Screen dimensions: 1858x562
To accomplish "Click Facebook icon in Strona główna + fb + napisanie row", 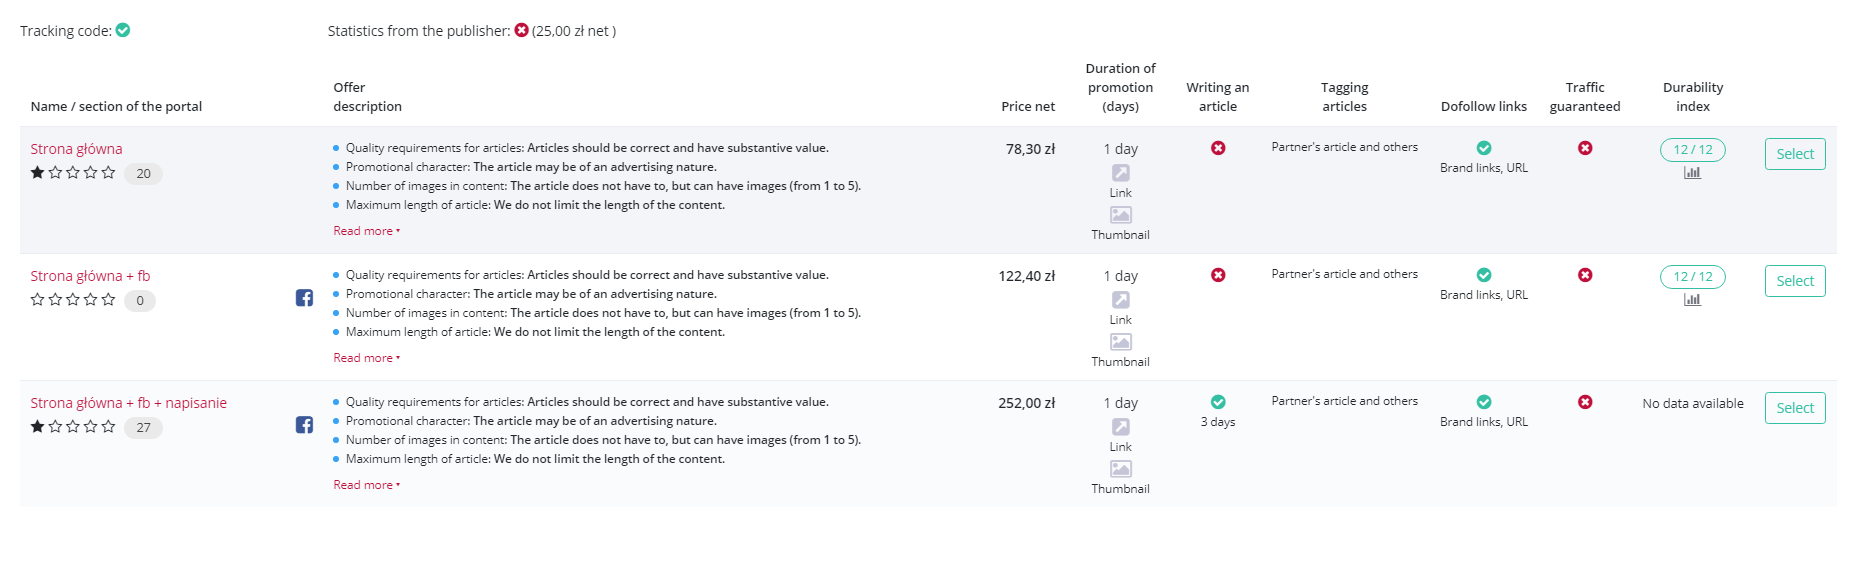I will [305, 425].
